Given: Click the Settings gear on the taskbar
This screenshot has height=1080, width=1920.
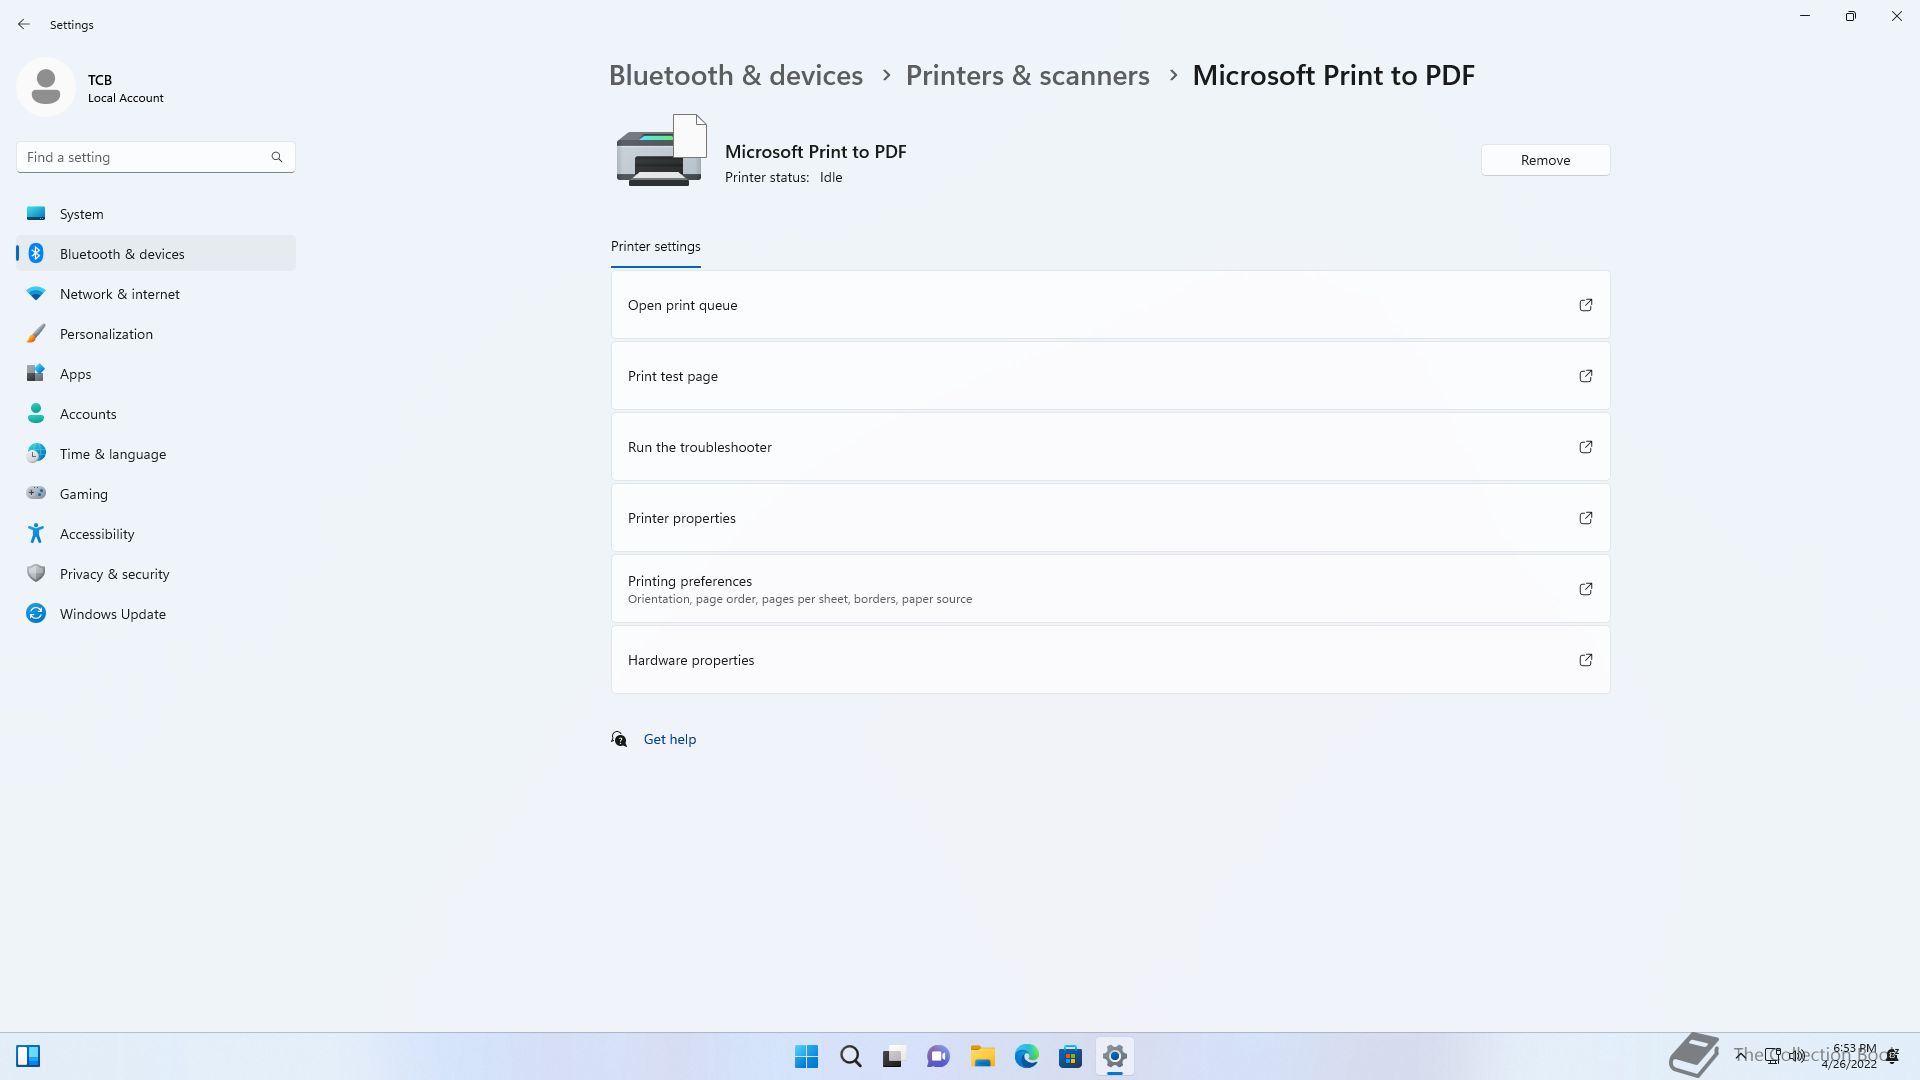Looking at the screenshot, I should [x=1114, y=1056].
